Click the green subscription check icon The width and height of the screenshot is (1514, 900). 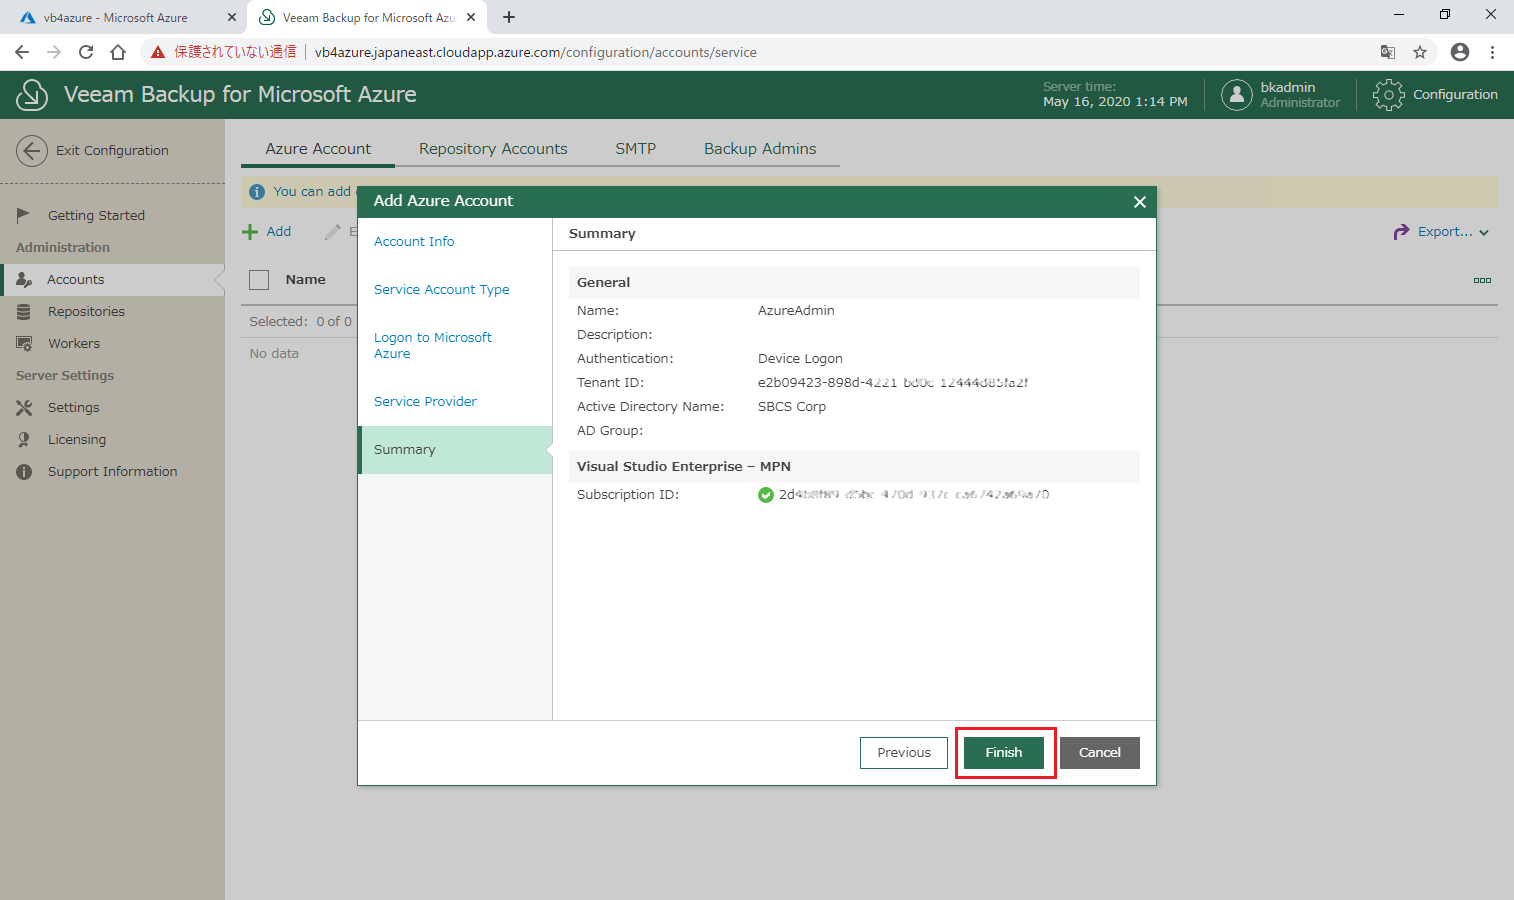click(x=766, y=495)
